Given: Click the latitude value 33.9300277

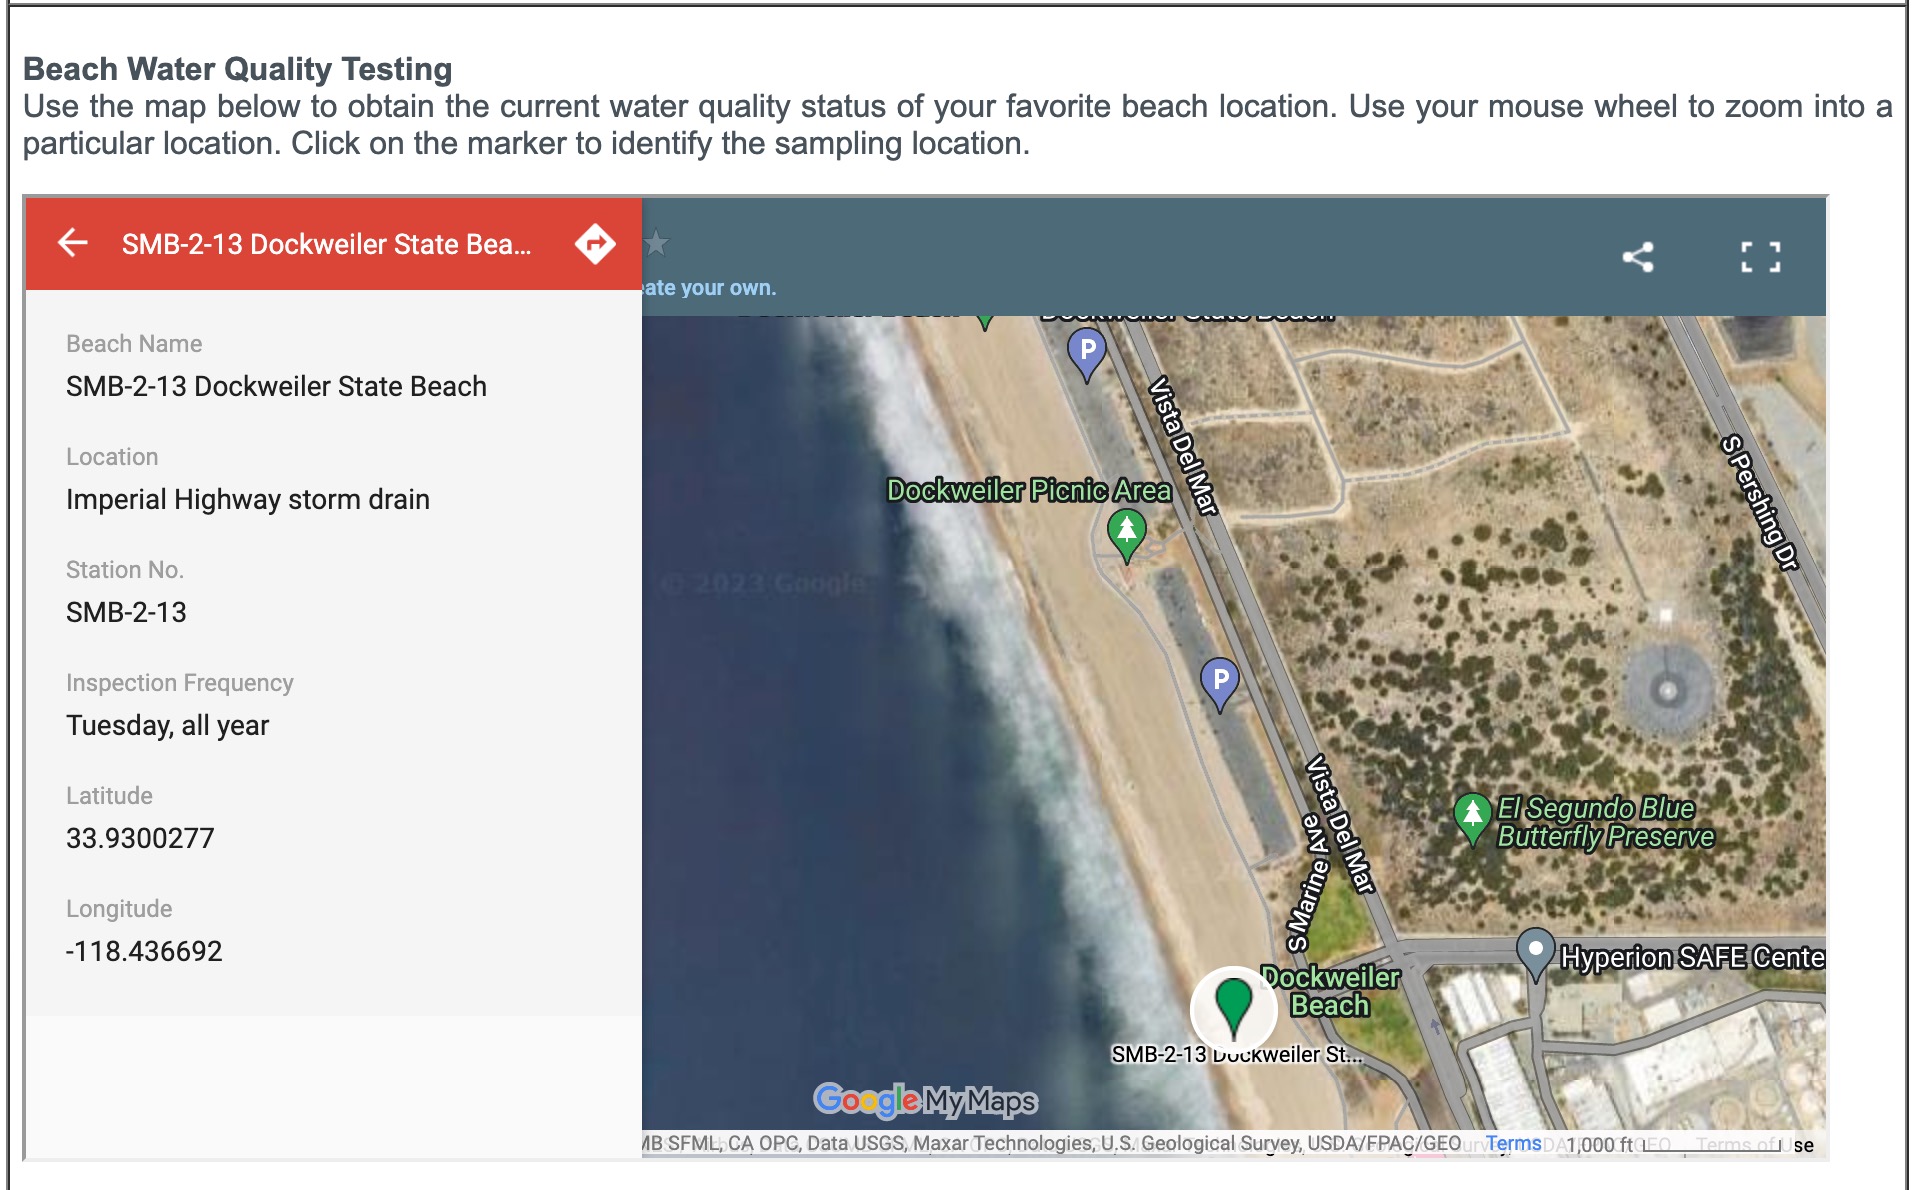Looking at the screenshot, I should 140,838.
